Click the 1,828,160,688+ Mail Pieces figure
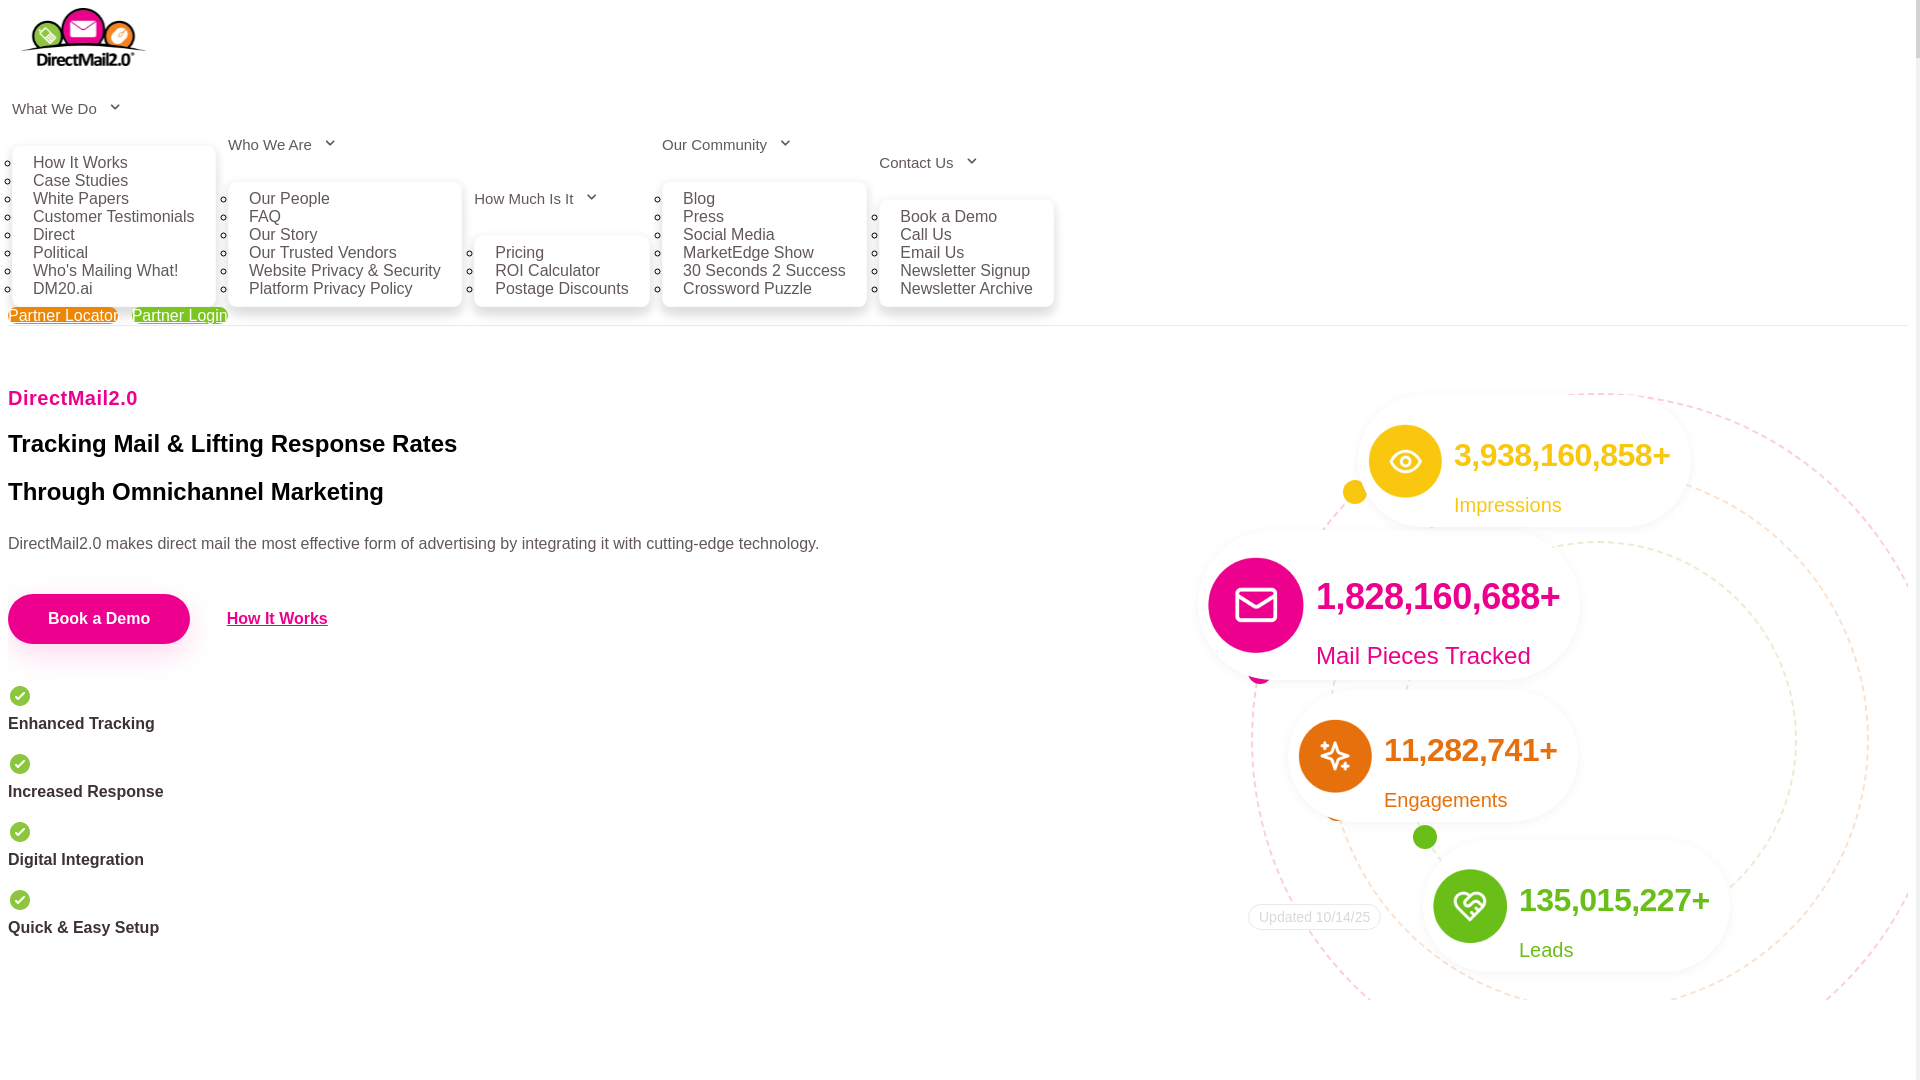The width and height of the screenshot is (1920, 1080). click(1438, 597)
